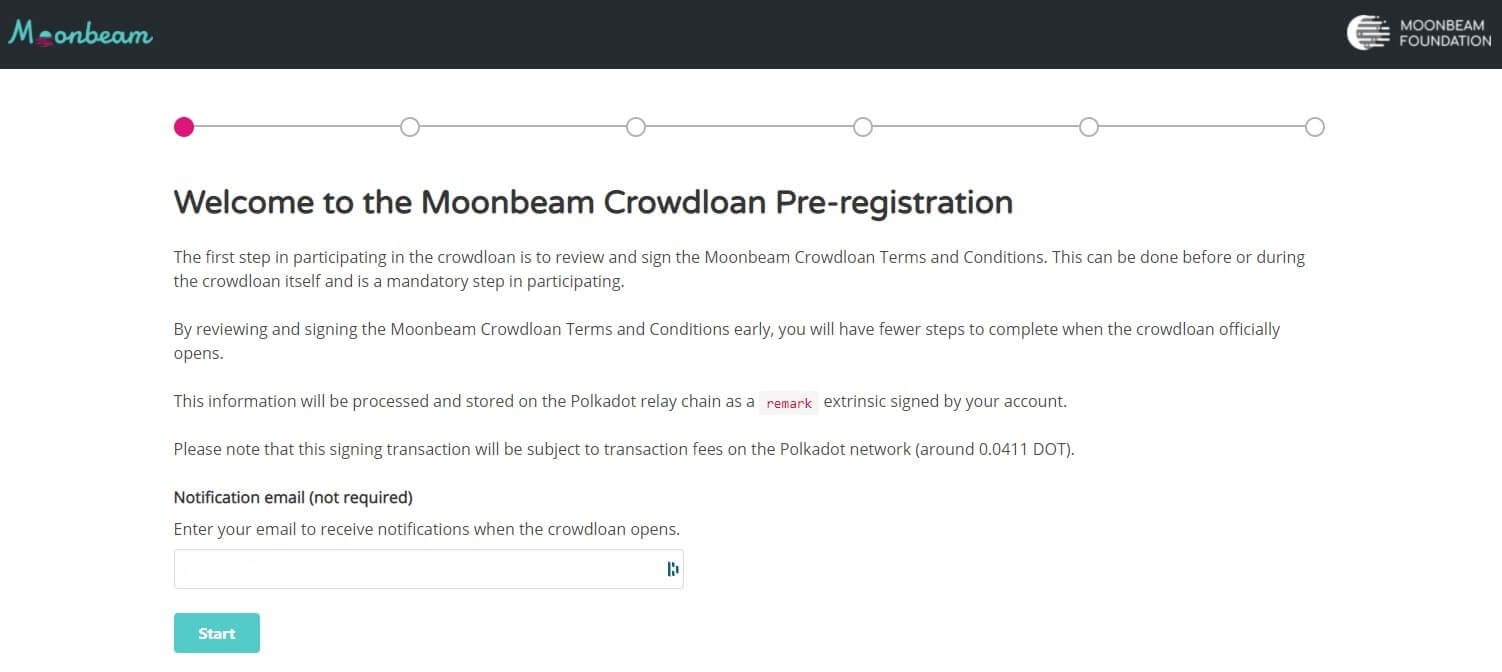Select the second step circle in the progress tracker

410,127
